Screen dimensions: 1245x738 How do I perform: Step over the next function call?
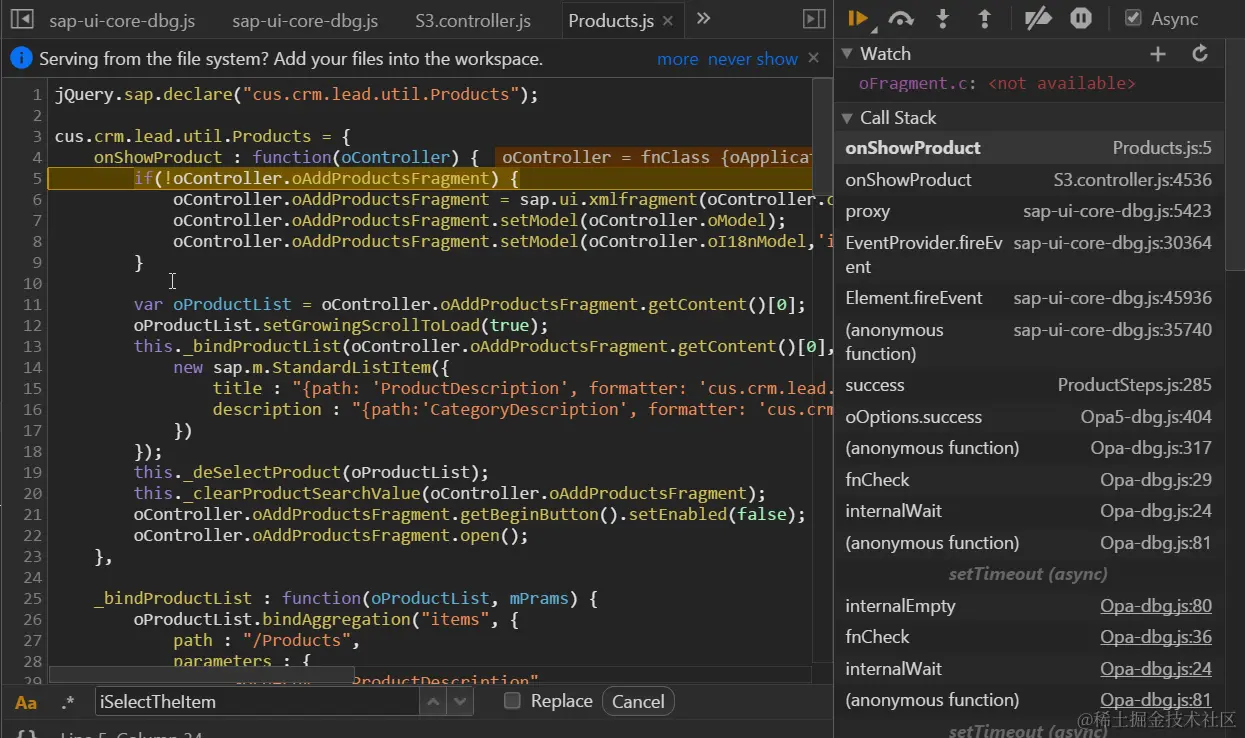pos(901,18)
